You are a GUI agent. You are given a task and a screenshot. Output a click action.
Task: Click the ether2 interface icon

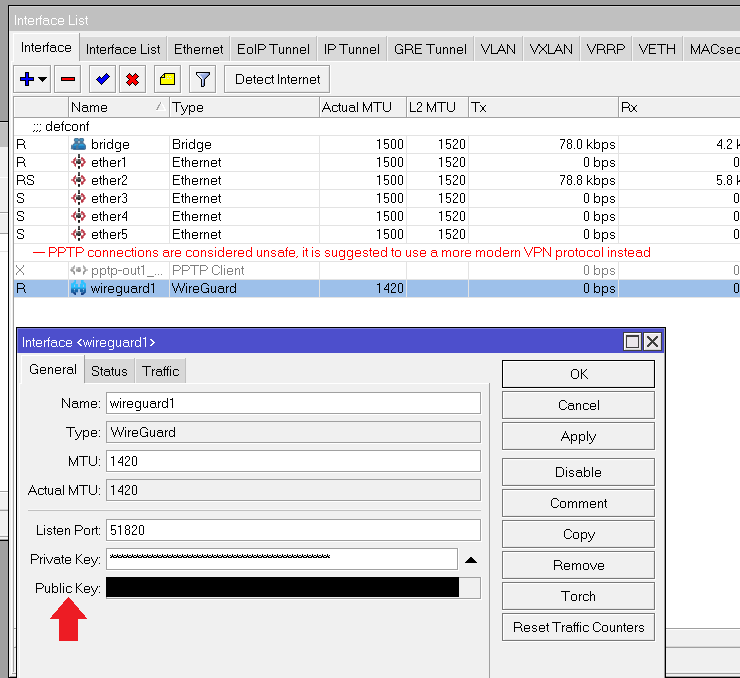(78, 180)
